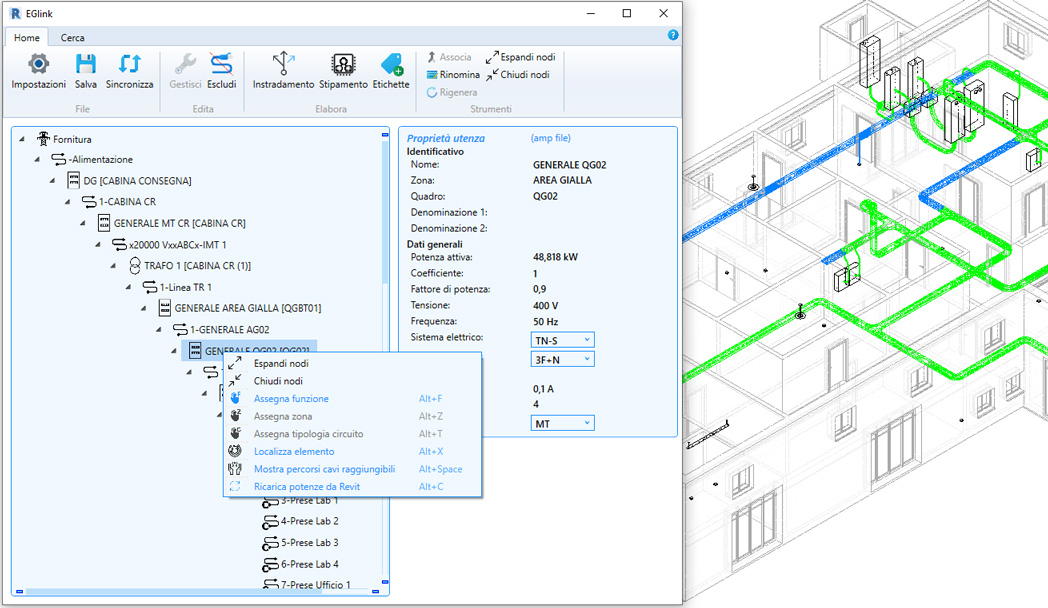Click the 5-Prese Lab 3 socket icon
The width and height of the screenshot is (1048, 608).
(x=270, y=543)
